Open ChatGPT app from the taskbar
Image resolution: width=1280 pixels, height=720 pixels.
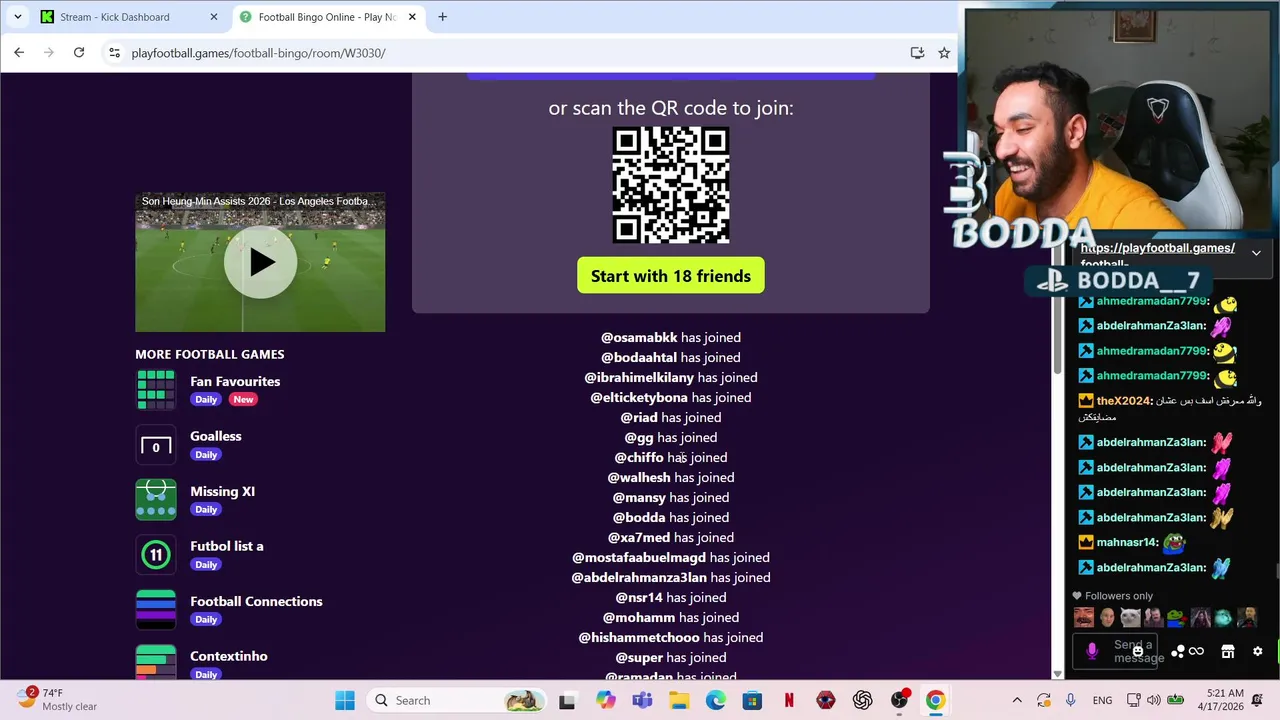point(862,700)
